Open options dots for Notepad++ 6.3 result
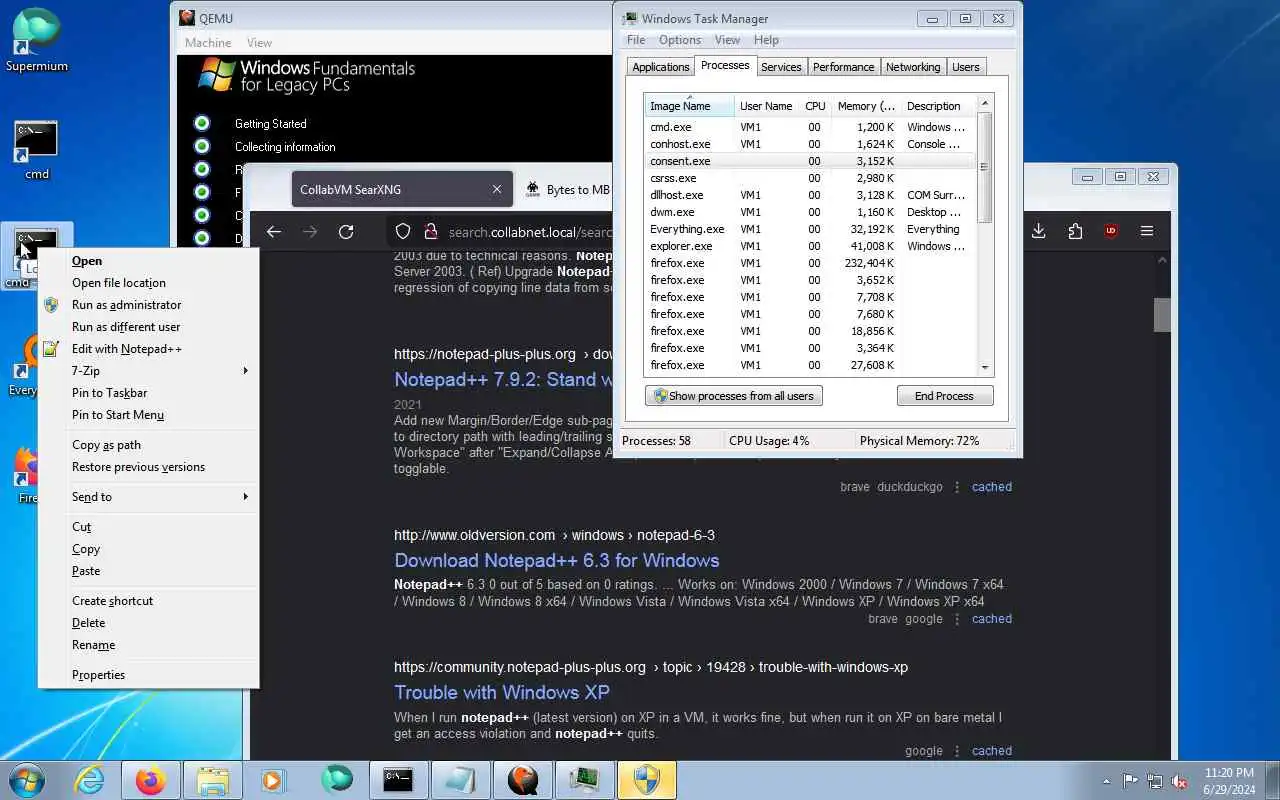This screenshot has height=800, width=1280. 957,619
